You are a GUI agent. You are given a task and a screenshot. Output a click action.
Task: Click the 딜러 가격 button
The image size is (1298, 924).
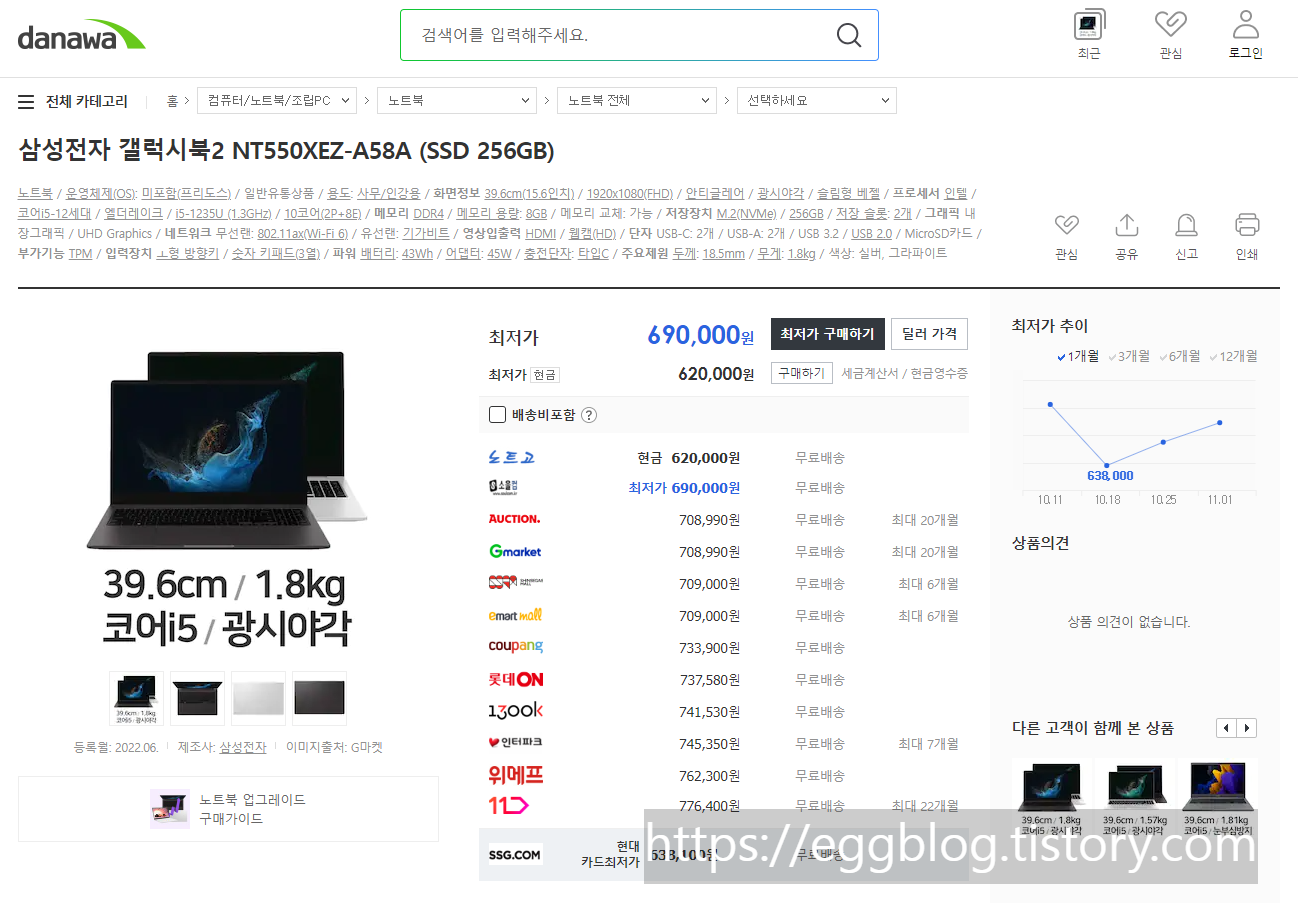pyautogui.click(x=929, y=334)
